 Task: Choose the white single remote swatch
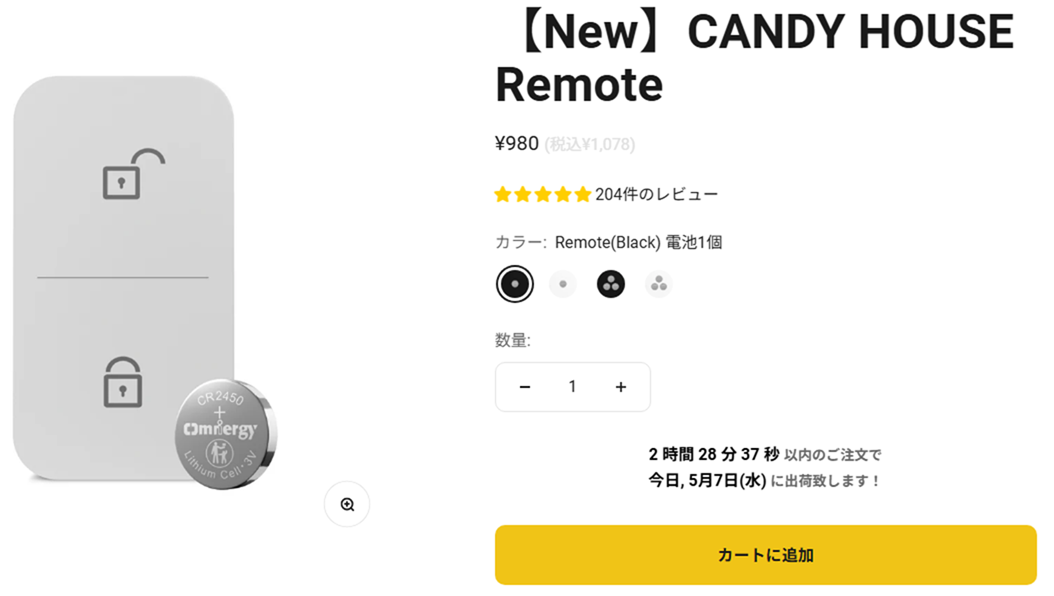[563, 284]
